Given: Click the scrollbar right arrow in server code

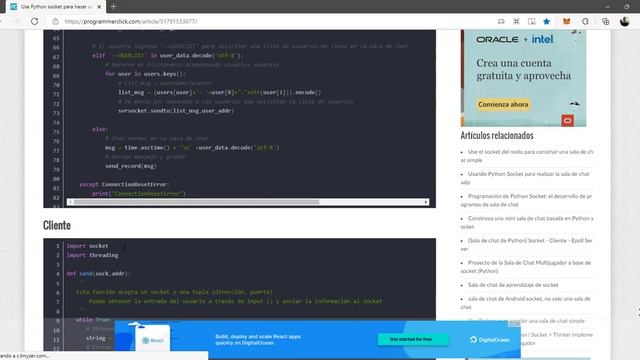Looking at the screenshot, I should click(x=426, y=202).
